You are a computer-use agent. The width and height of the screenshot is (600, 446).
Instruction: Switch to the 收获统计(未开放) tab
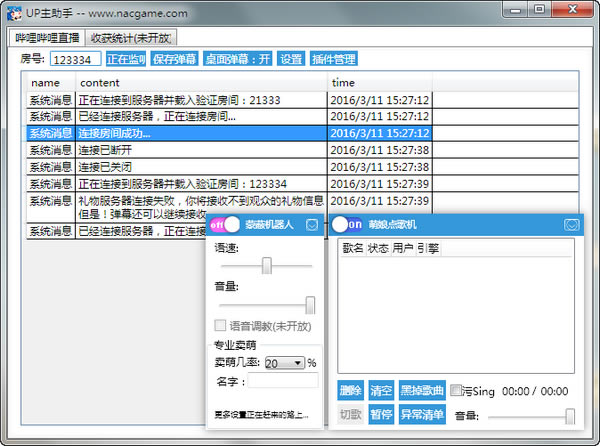(129, 38)
